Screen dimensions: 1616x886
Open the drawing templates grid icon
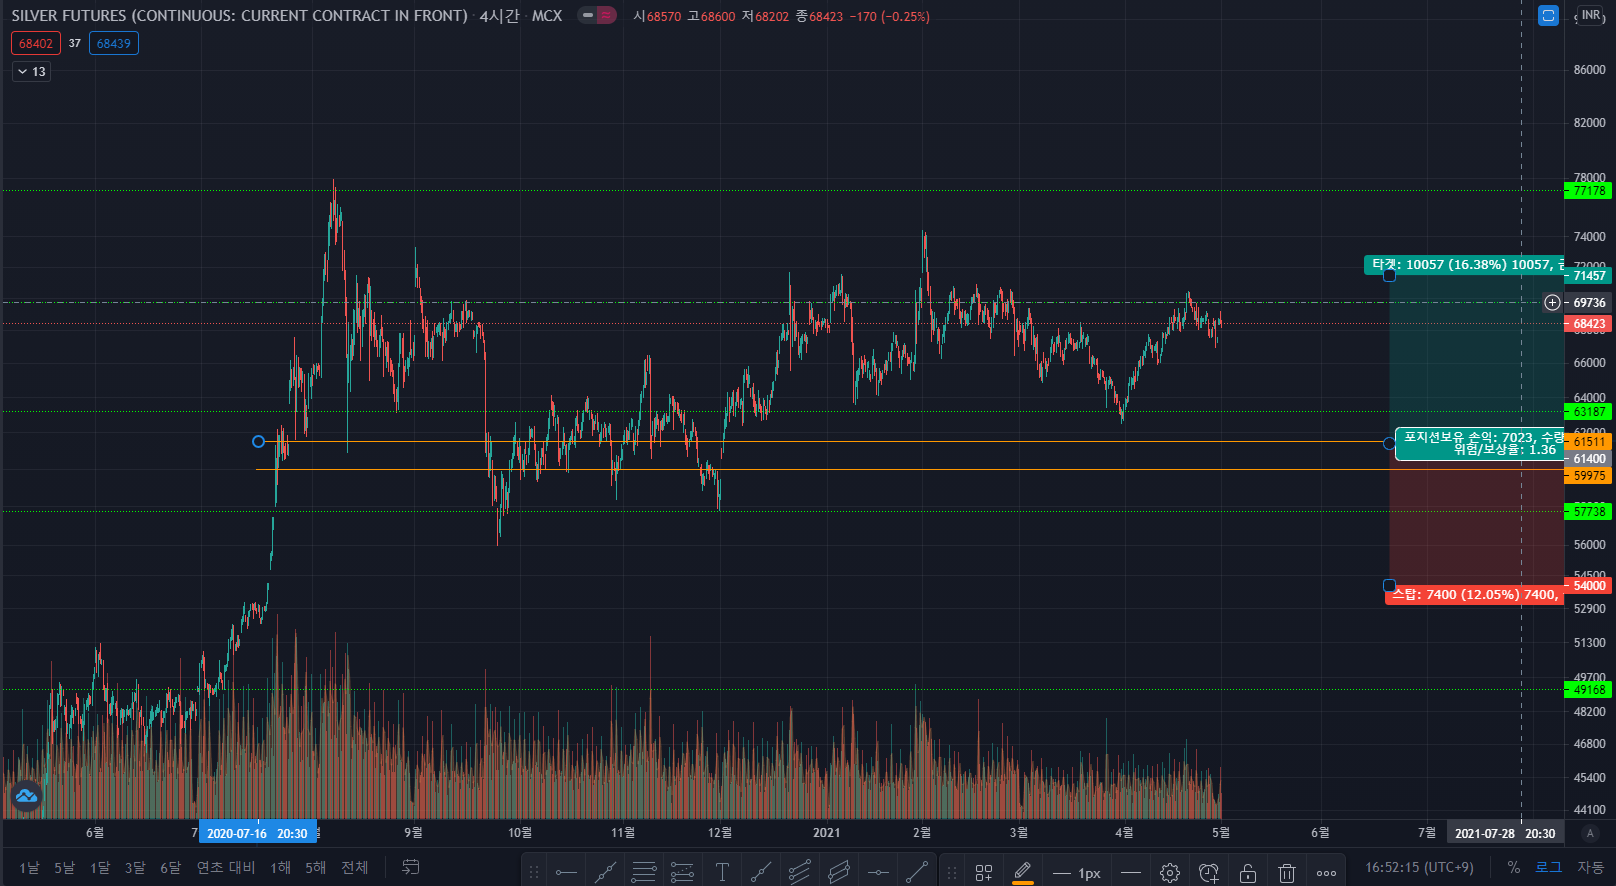[x=984, y=873]
